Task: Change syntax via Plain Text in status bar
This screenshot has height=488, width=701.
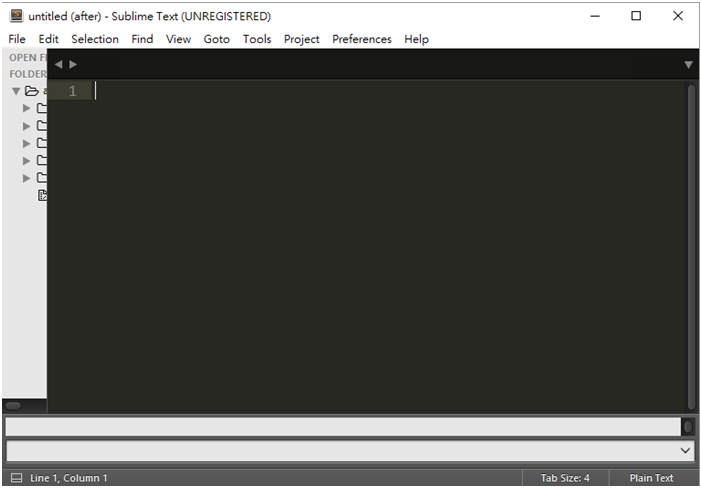Action: 651,478
